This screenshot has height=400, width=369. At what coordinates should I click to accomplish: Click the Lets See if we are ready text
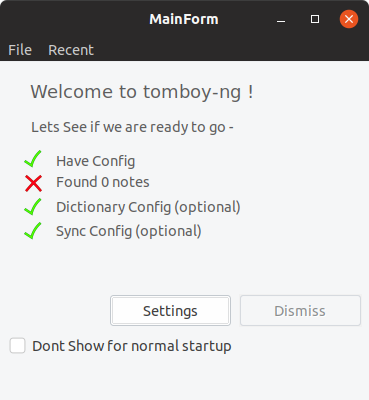click(x=132, y=127)
